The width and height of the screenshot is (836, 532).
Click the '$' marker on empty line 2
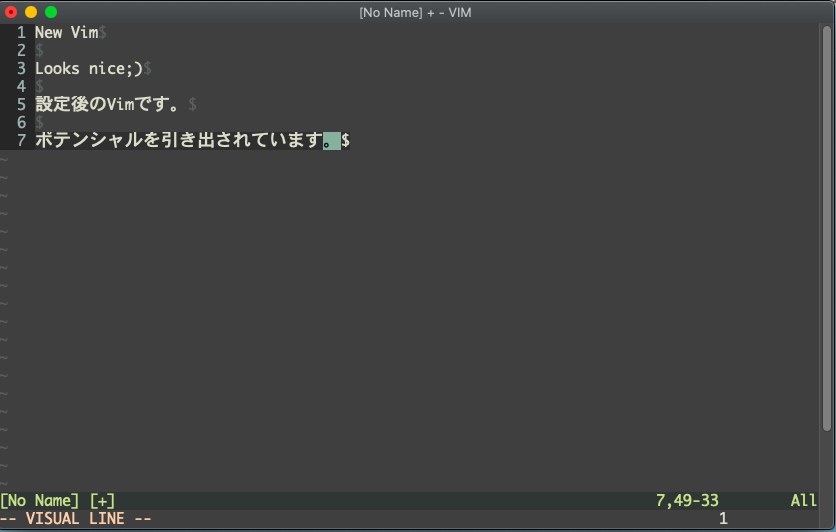pos(39,51)
